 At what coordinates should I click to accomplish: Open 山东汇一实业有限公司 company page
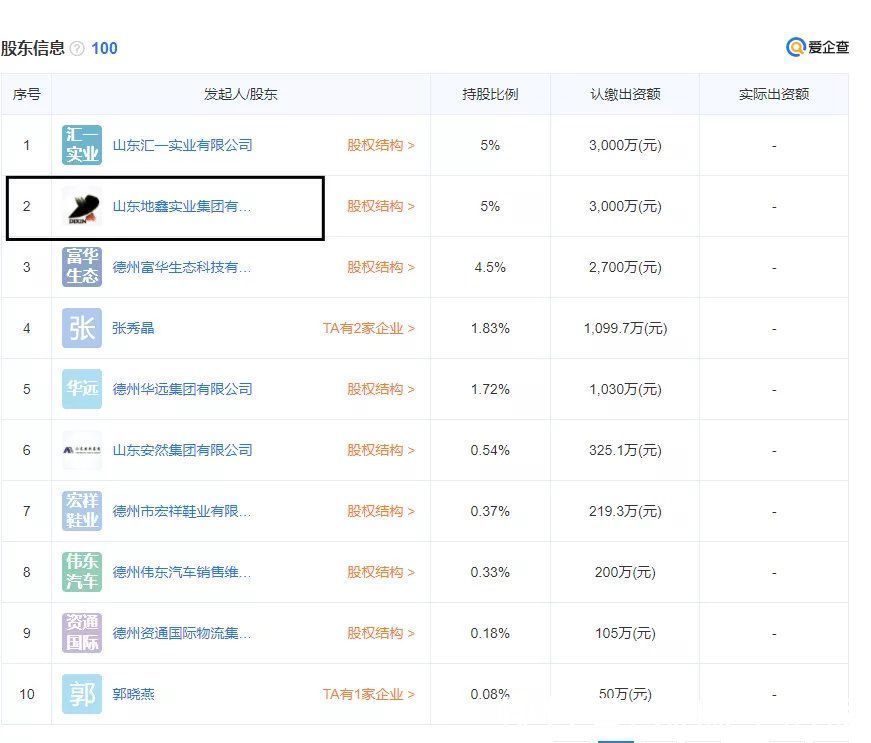point(180,145)
